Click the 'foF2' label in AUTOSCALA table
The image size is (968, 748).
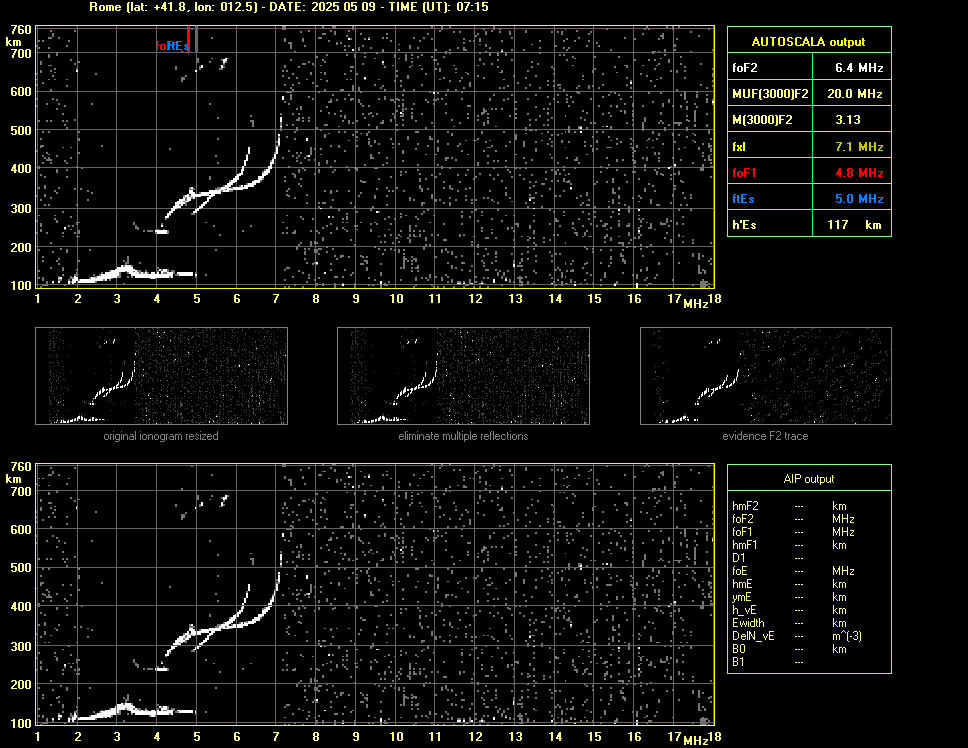[x=745, y=68]
